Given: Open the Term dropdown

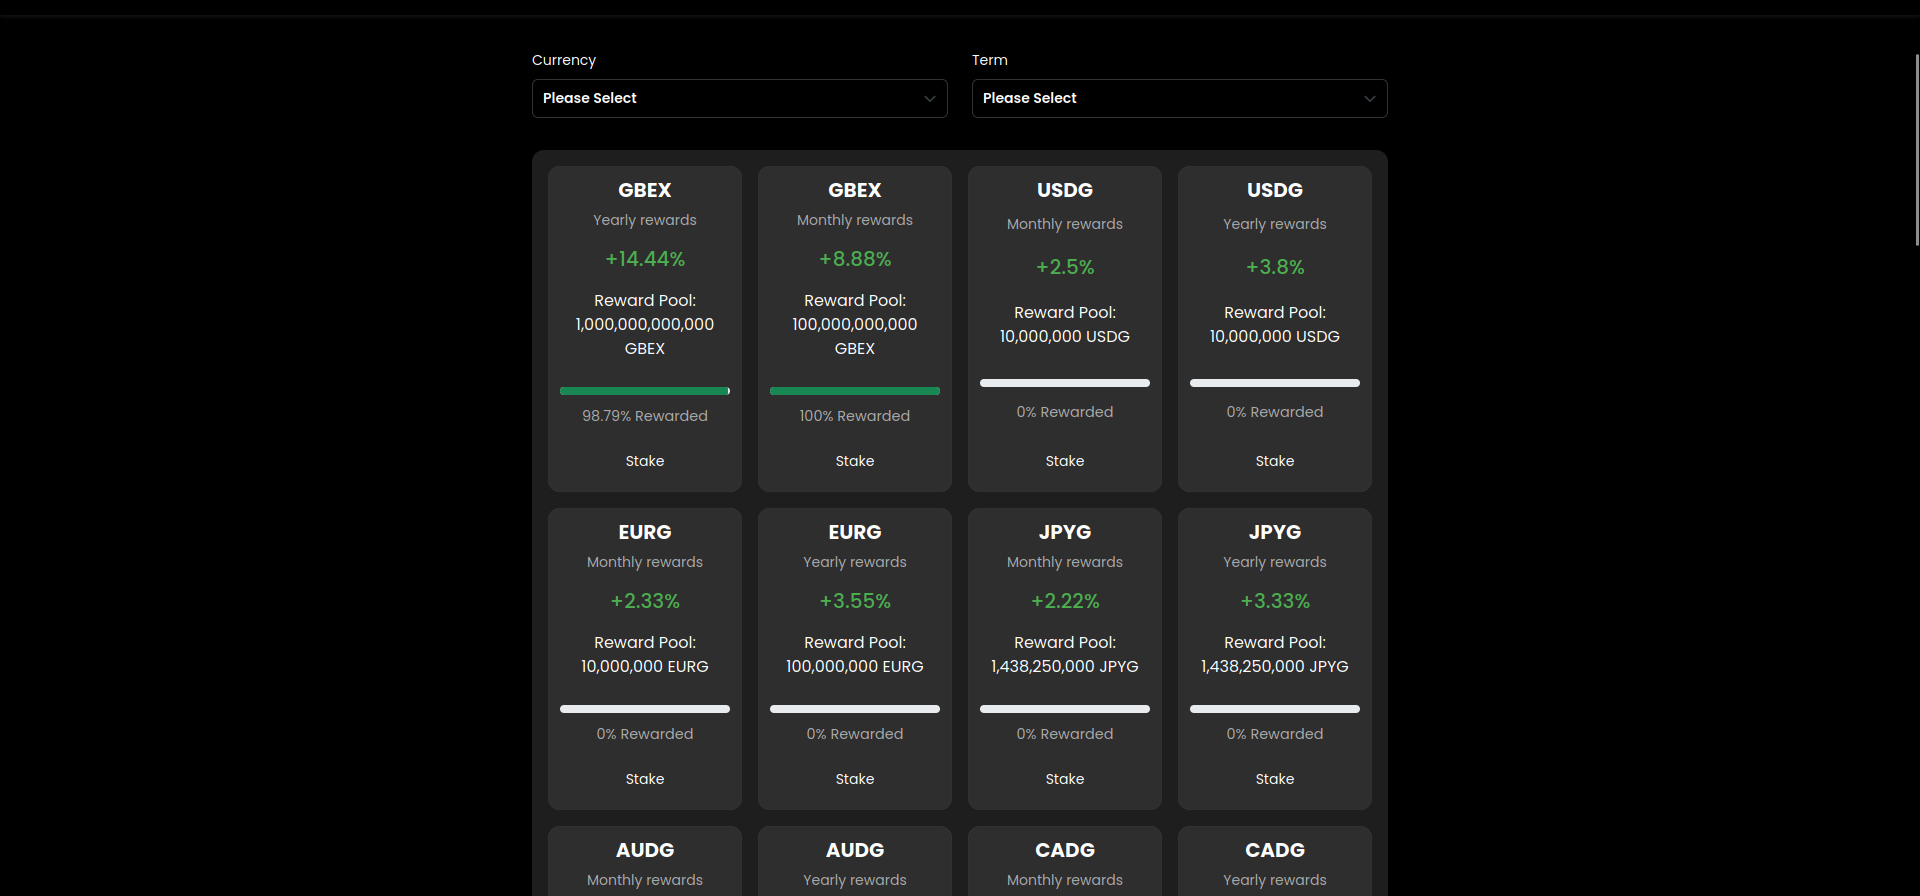Looking at the screenshot, I should click(x=1178, y=98).
